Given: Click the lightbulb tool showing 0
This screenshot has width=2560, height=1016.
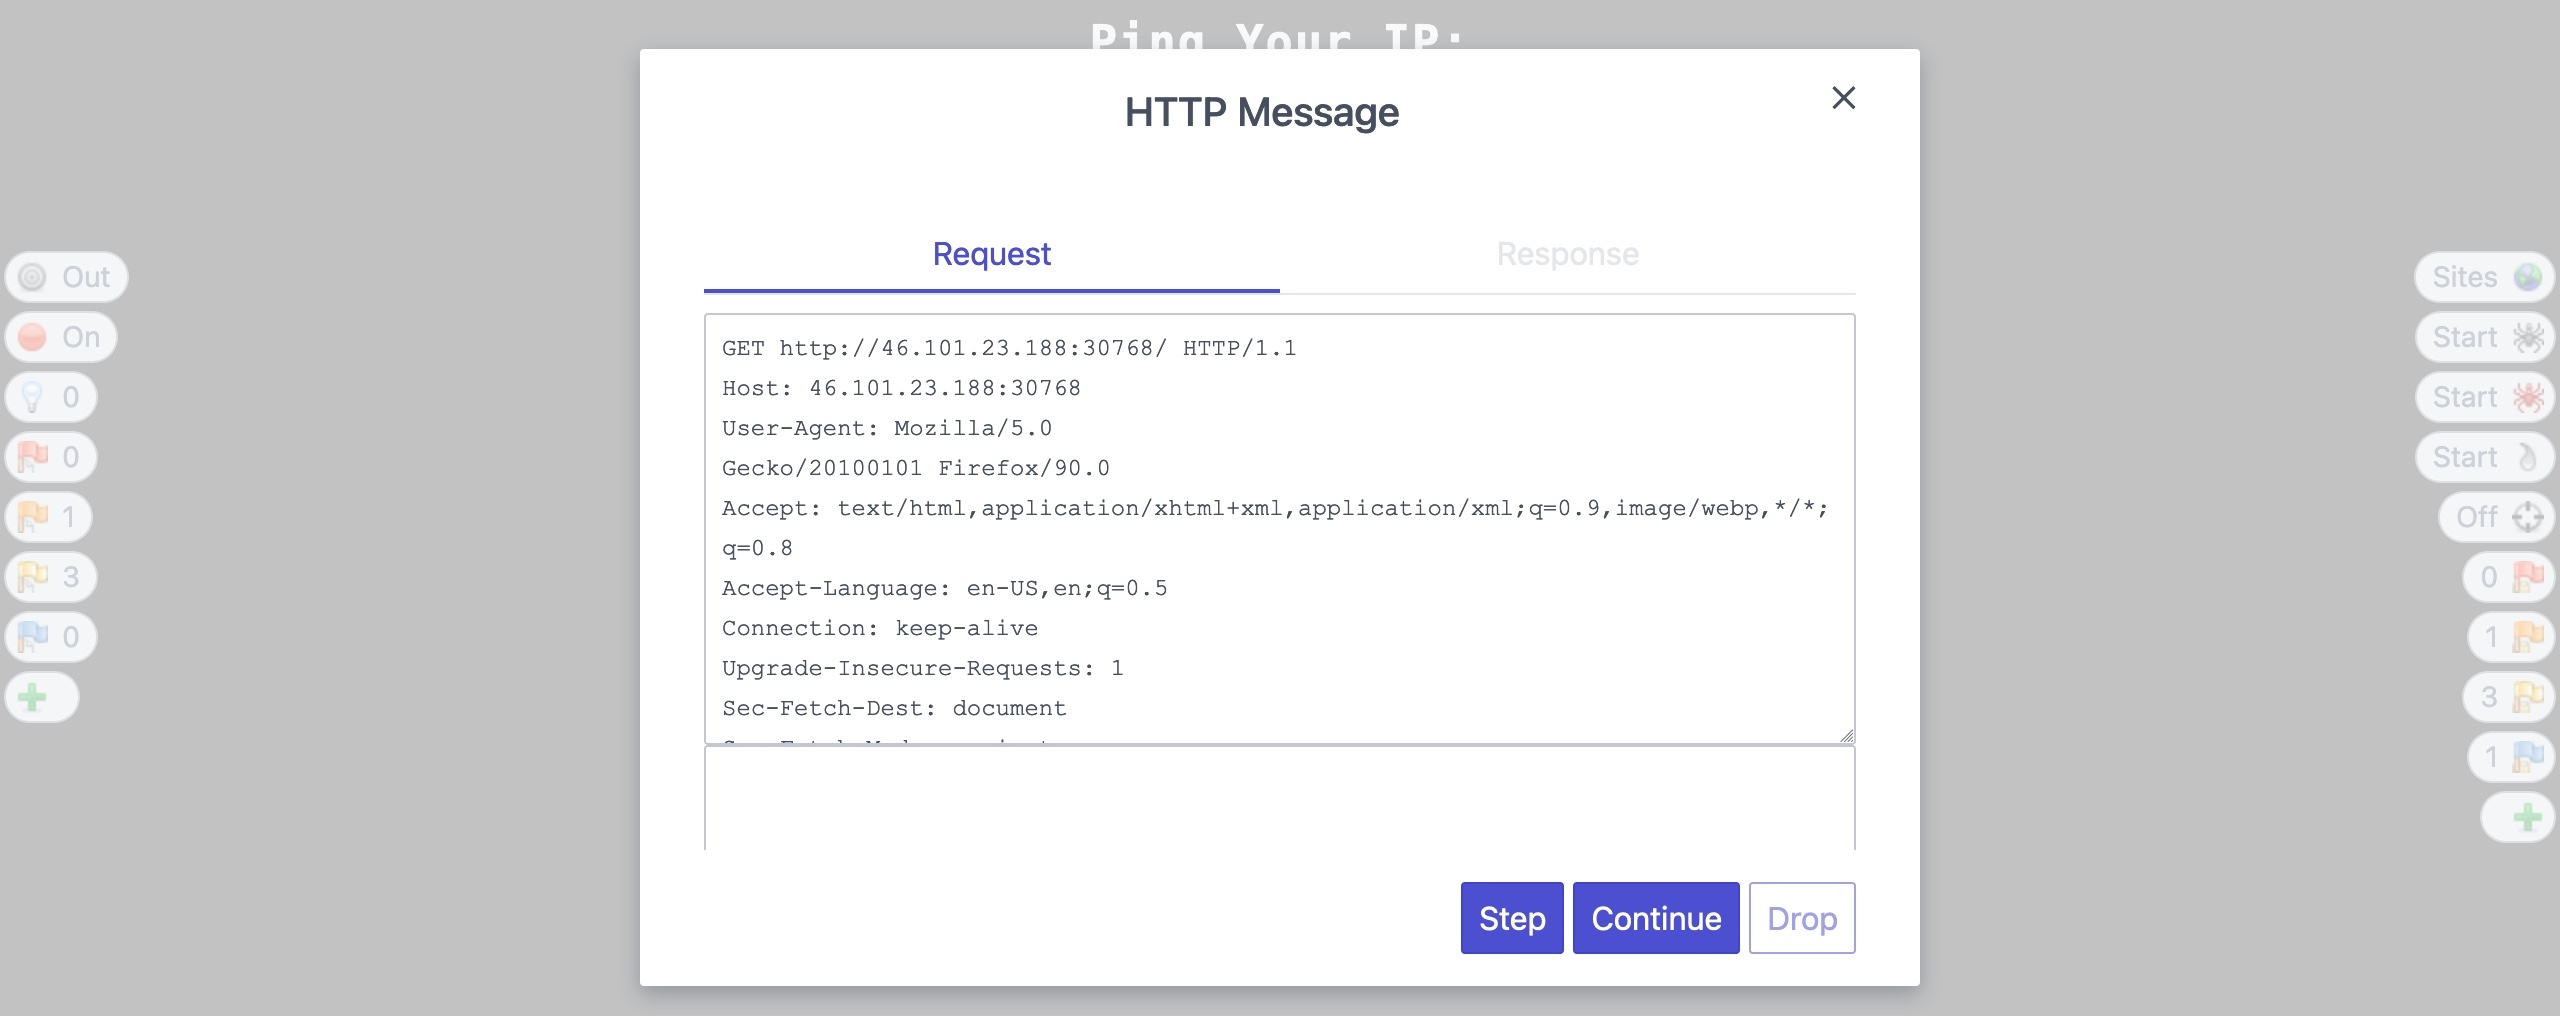Looking at the screenshot, I should click(51, 397).
